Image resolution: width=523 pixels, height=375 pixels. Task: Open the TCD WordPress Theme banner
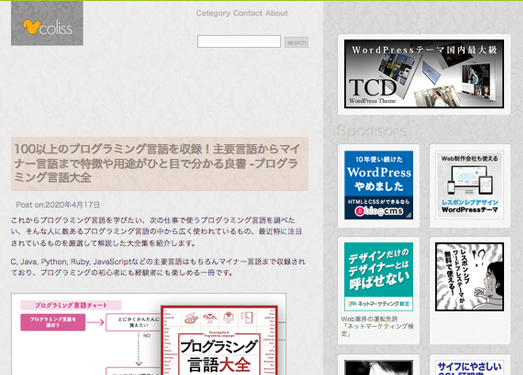(x=424, y=74)
